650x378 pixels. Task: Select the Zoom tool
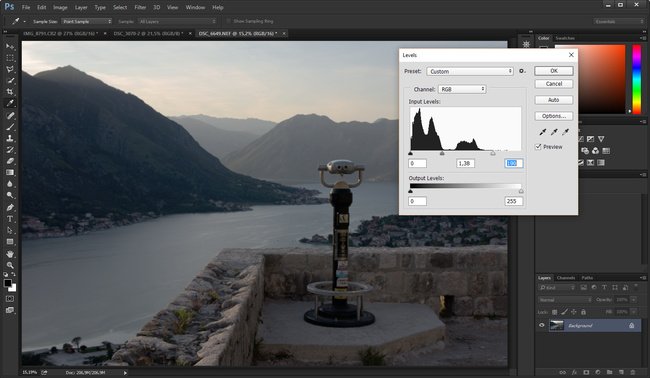click(10, 265)
